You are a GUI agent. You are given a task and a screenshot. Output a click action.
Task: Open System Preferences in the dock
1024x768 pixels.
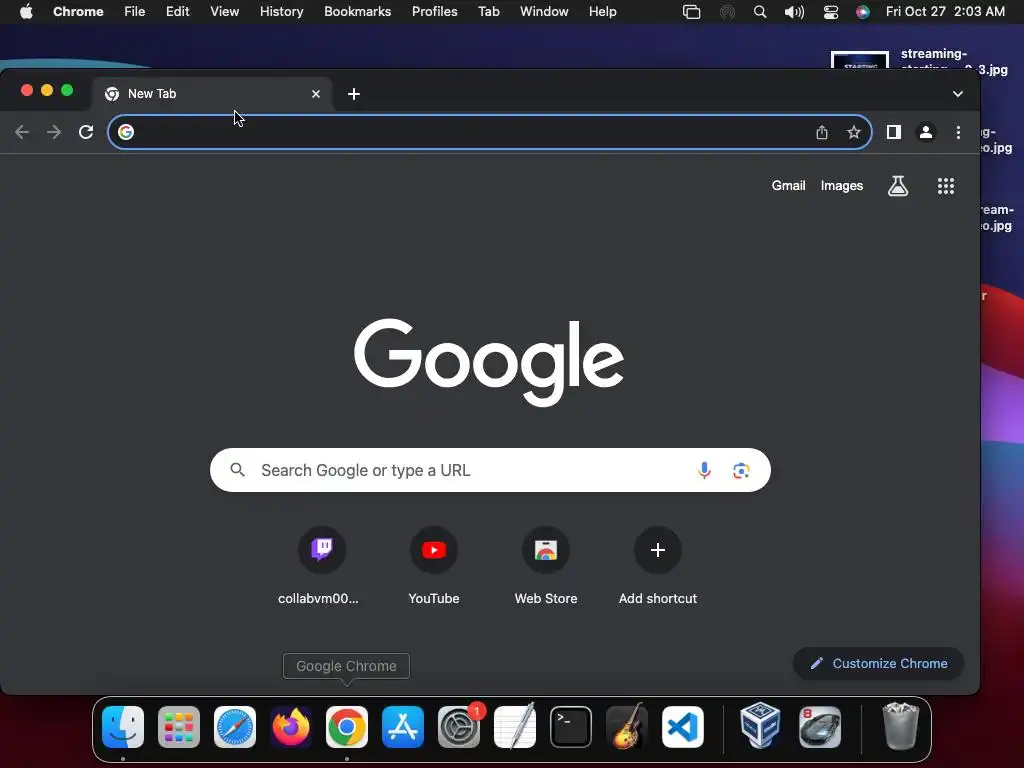(x=459, y=727)
